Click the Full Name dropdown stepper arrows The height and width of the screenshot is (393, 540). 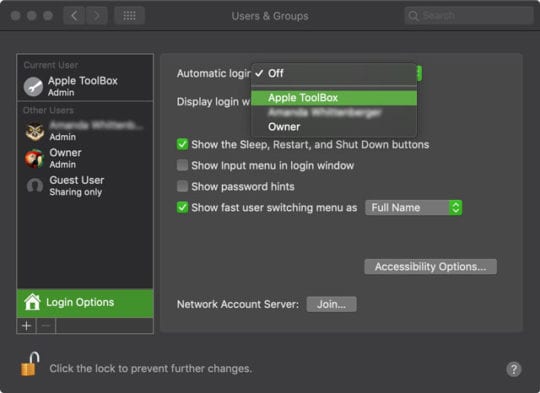pyautogui.click(x=456, y=208)
